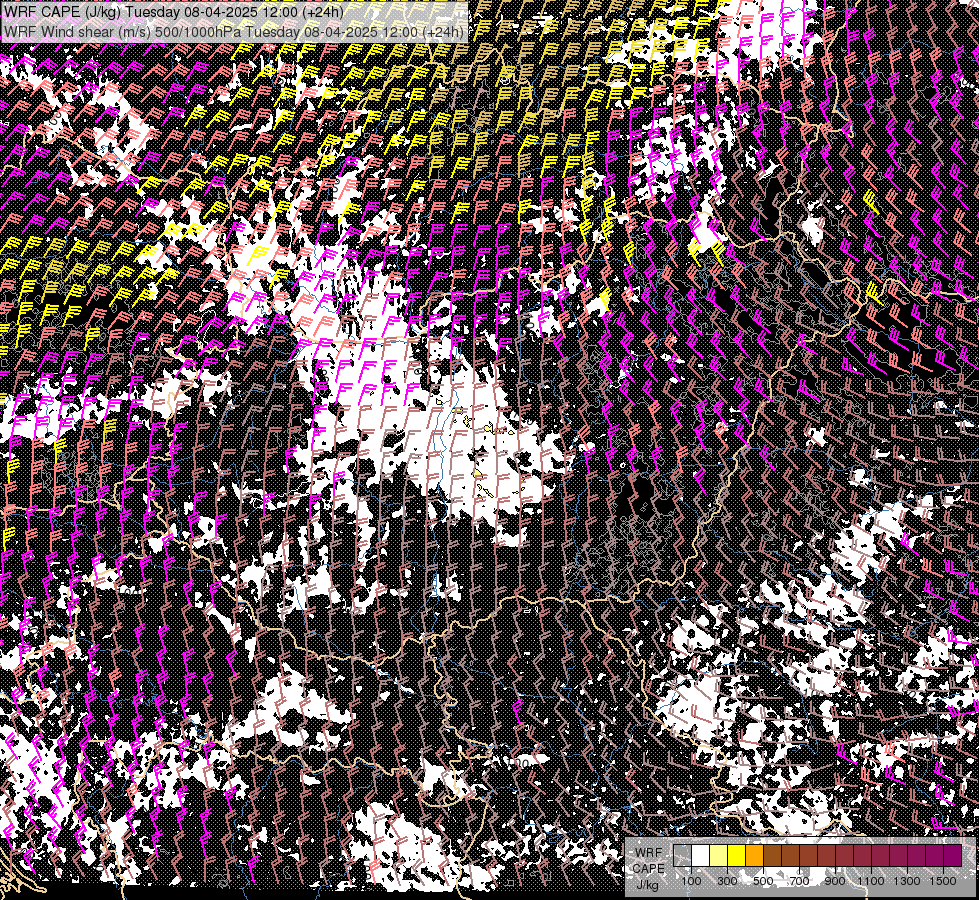The image size is (979, 900).
Task: Click the legend value 1100
Action: point(871,881)
